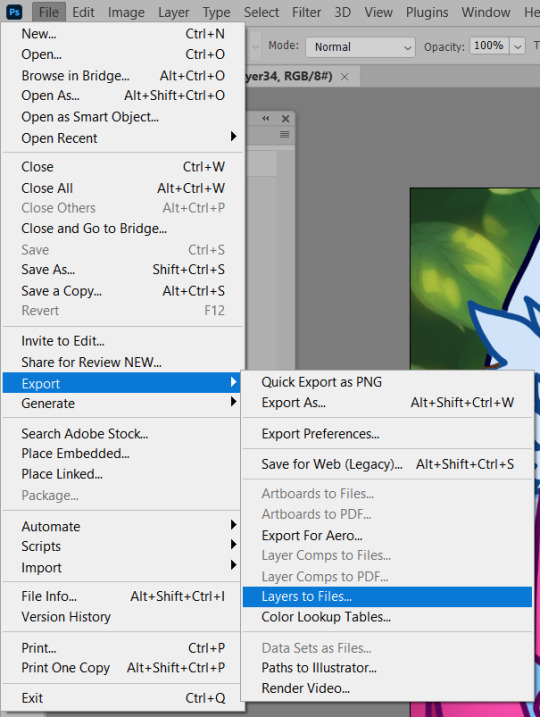
Task: Open Version History
Action: point(123,616)
